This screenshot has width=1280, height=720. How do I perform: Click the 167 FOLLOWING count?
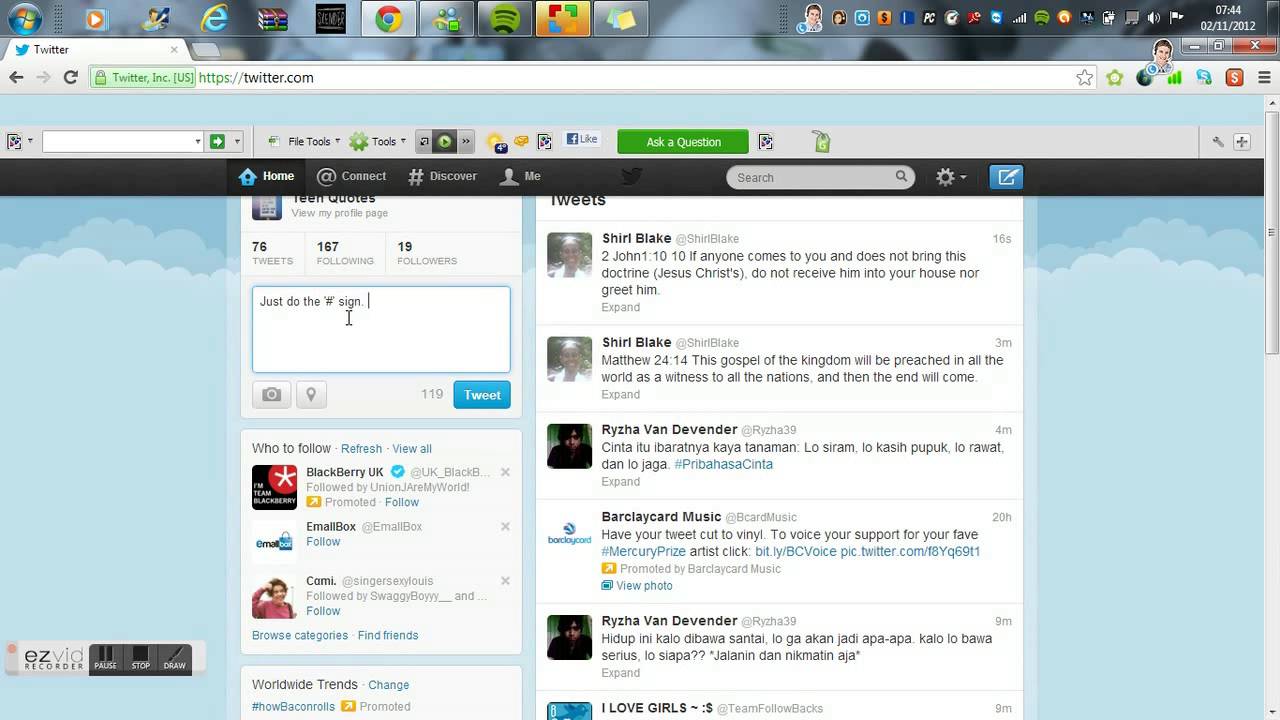click(345, 253)
